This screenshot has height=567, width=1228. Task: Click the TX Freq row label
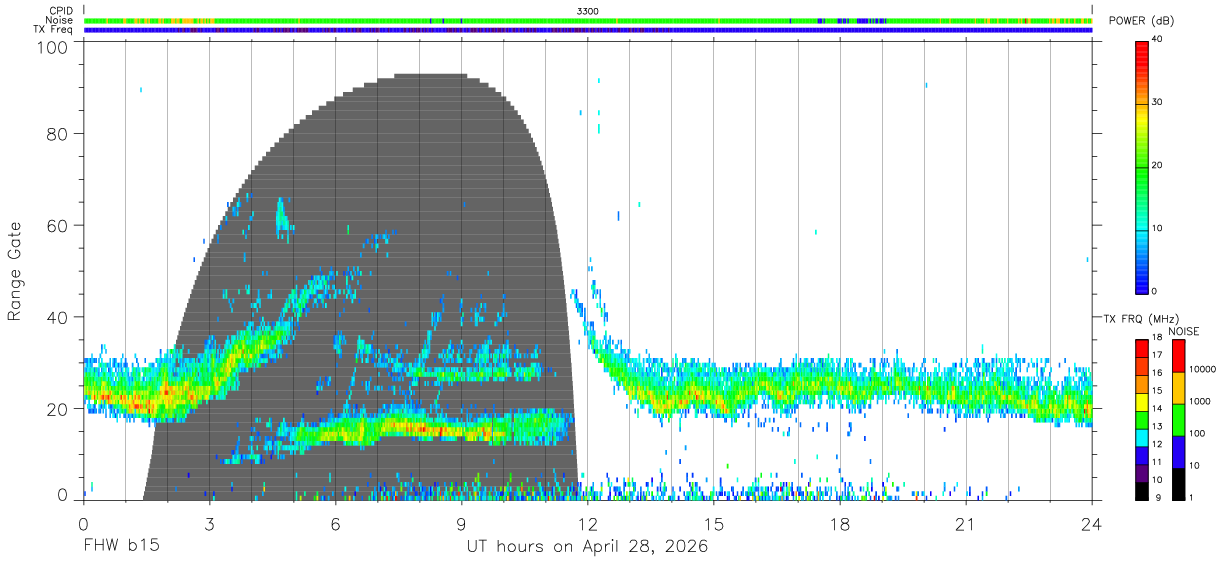54,30
